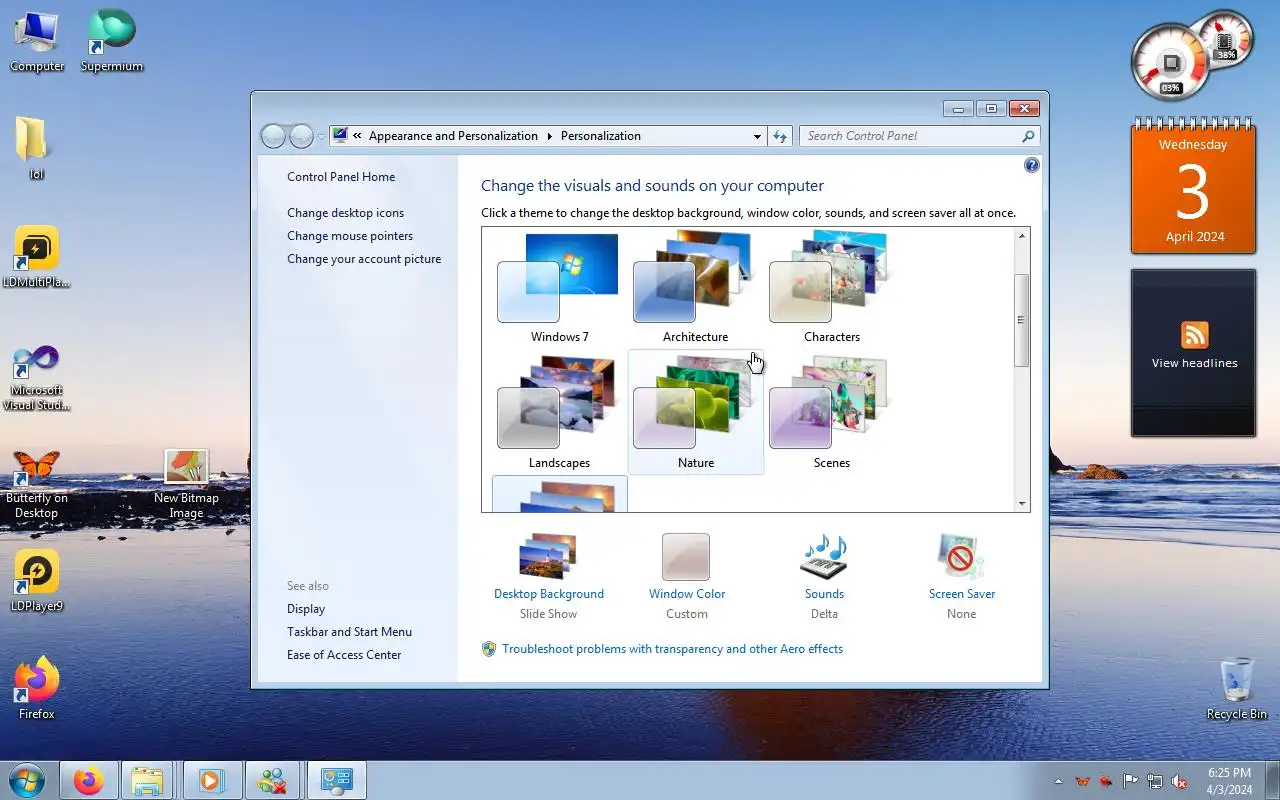This screenshot has width=1280, height=800.
Task: Select the LDPlayer9 desktop shortcut
Action: (x=37, y=581)
